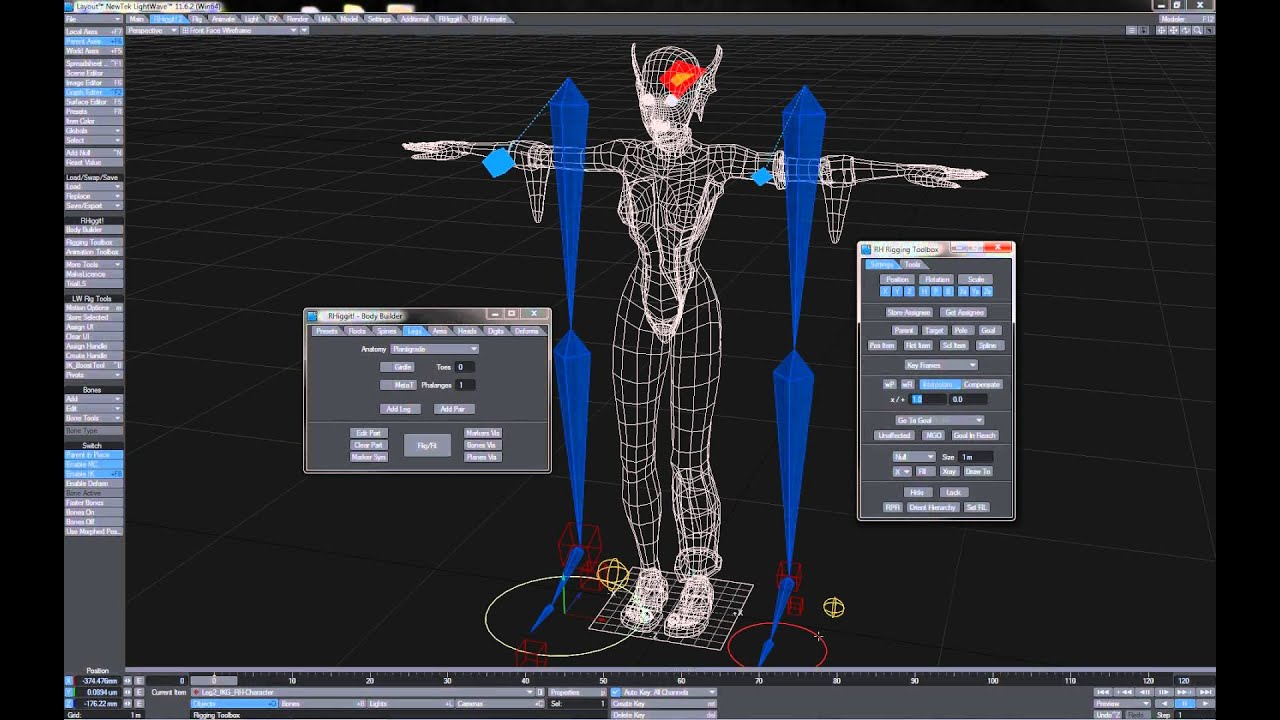This screenshot has height=720, width=1280.
Task: Click the Scene Editor button
Action: [93, 73]
